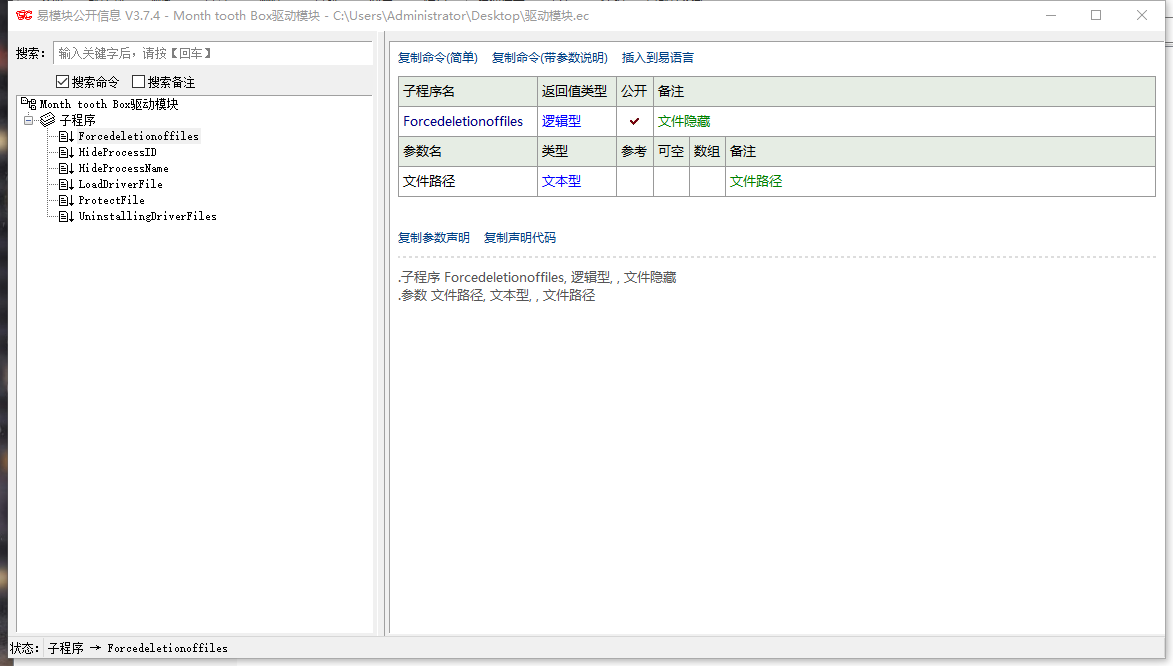Viewport: 1173px width, 666px height.
Task: Select LoadDriverFile in the tree
Action: pyautogui.click(x=120, y=184)
